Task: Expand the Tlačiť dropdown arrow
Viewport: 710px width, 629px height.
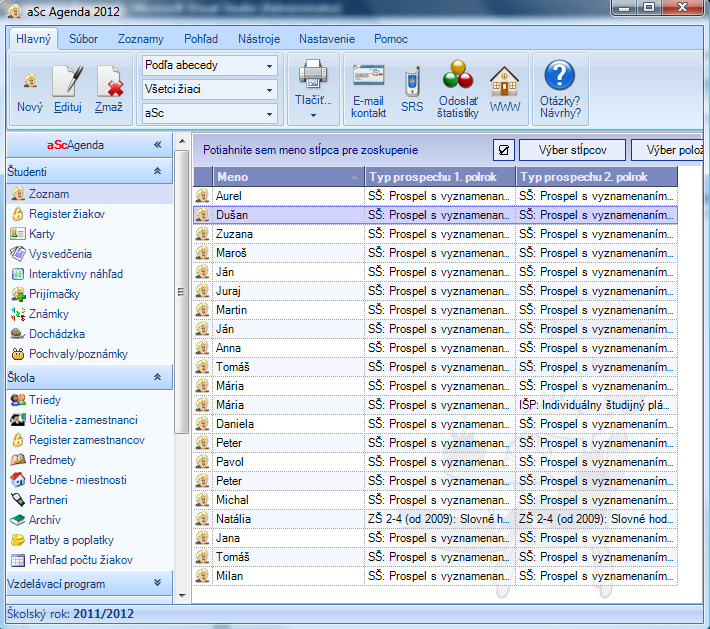Action: 313,115
